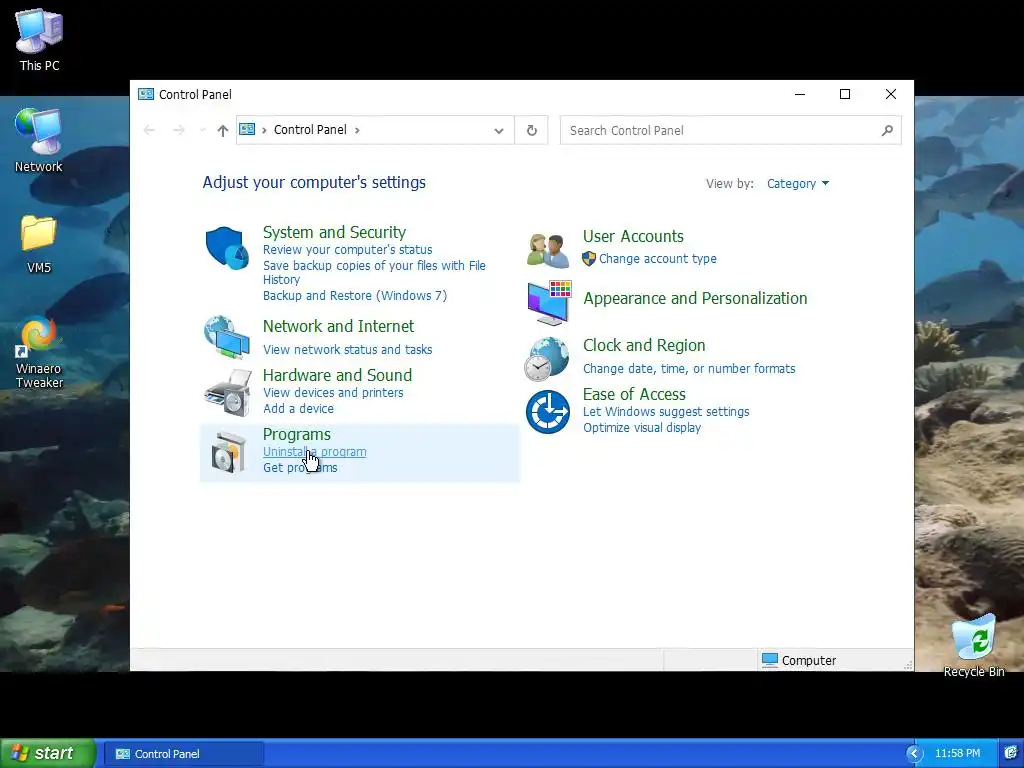
Task: Click the search magnifier icon
Action: pyautogui.click(x=887, y=131)
